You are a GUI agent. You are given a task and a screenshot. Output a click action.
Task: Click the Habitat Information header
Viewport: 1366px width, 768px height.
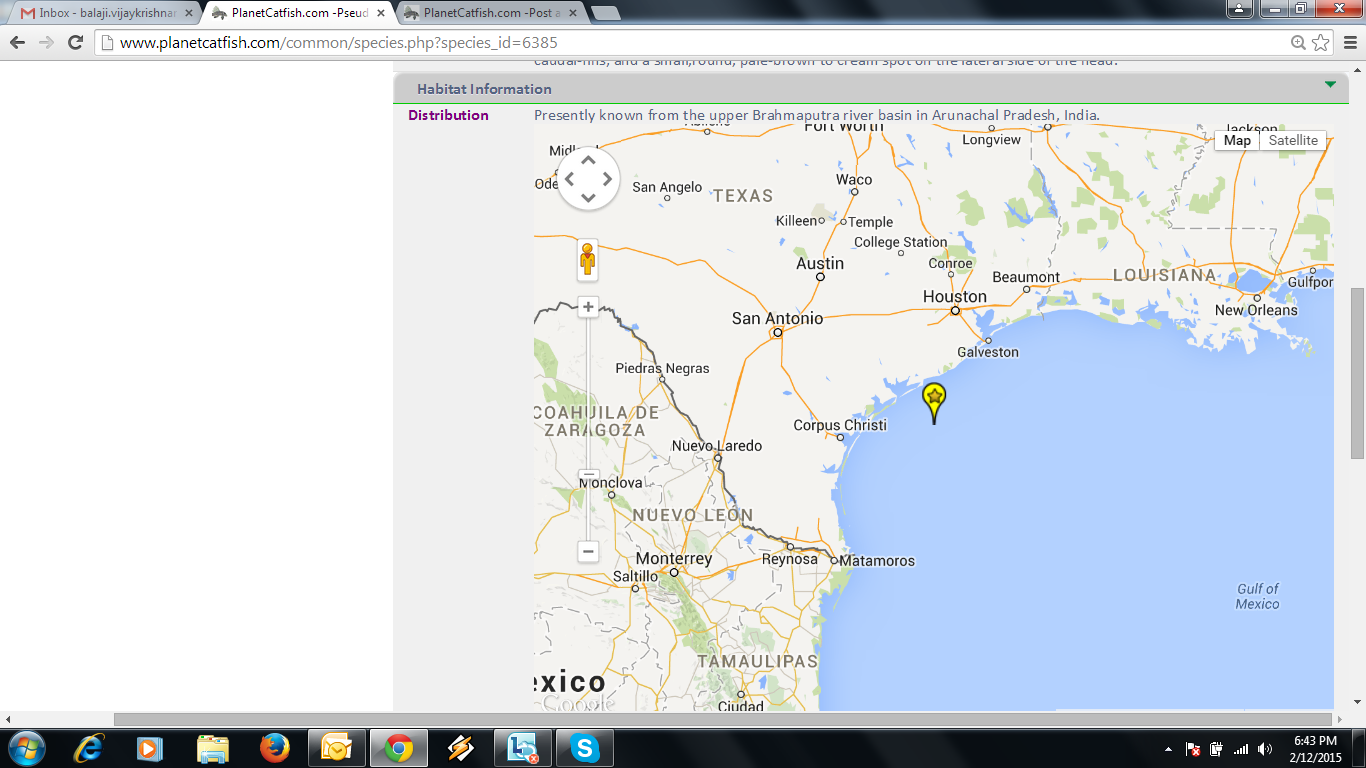pyautogui.click(x=484, y=89)
